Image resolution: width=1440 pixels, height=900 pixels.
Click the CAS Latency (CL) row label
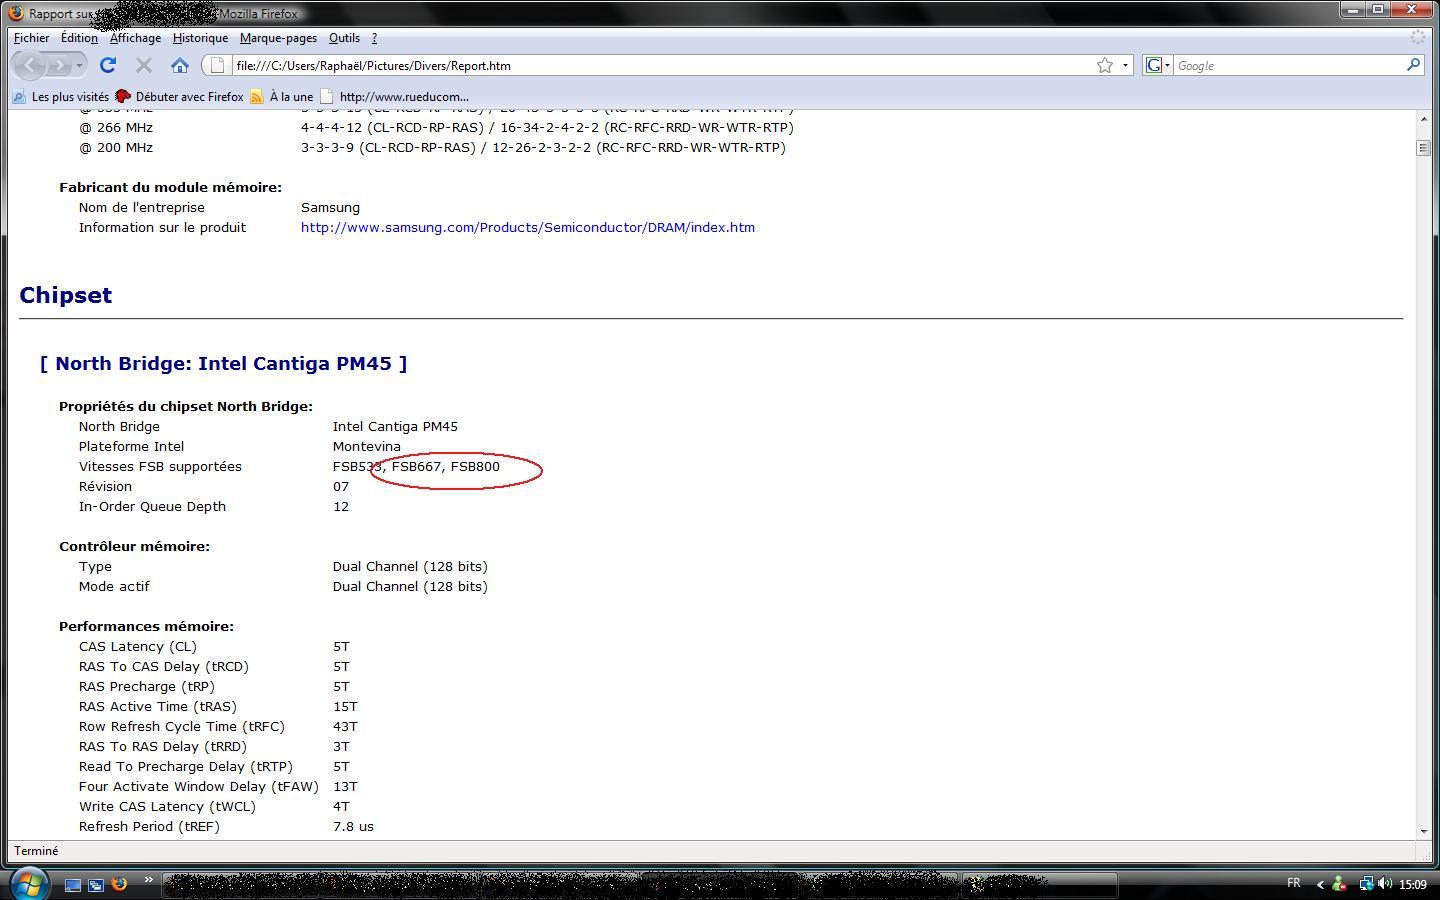(x=138, y=646)
